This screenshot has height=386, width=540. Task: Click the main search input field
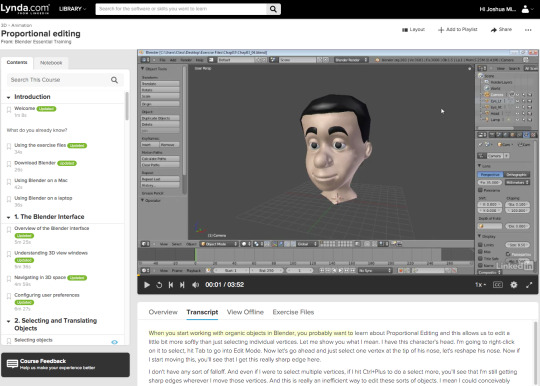(x=181, y=9)
